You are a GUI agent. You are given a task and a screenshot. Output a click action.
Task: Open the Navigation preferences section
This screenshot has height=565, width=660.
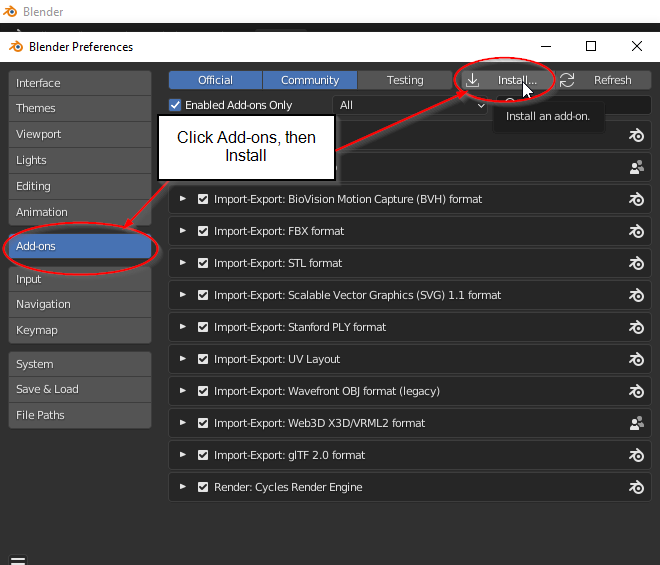[80, 304]
